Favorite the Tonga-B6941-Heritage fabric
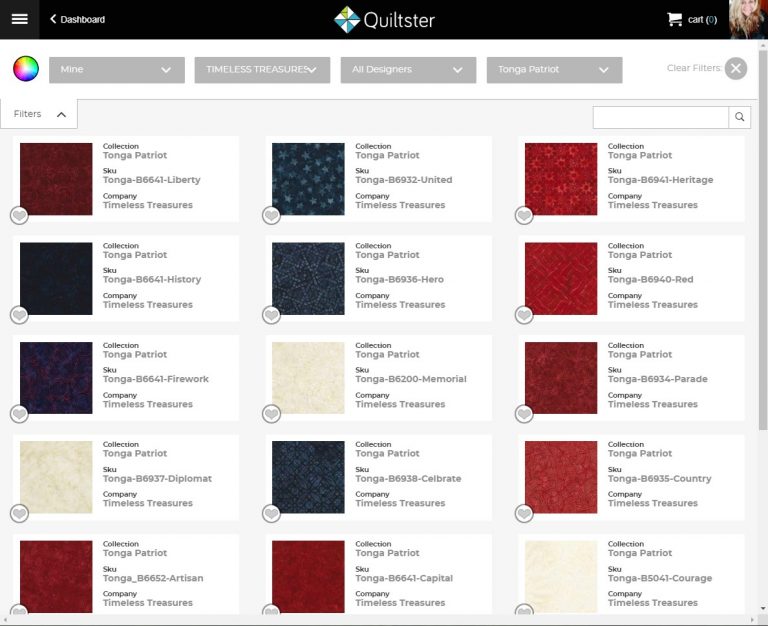The height and width of the screenshot is (626, 768). coord(524,215)
